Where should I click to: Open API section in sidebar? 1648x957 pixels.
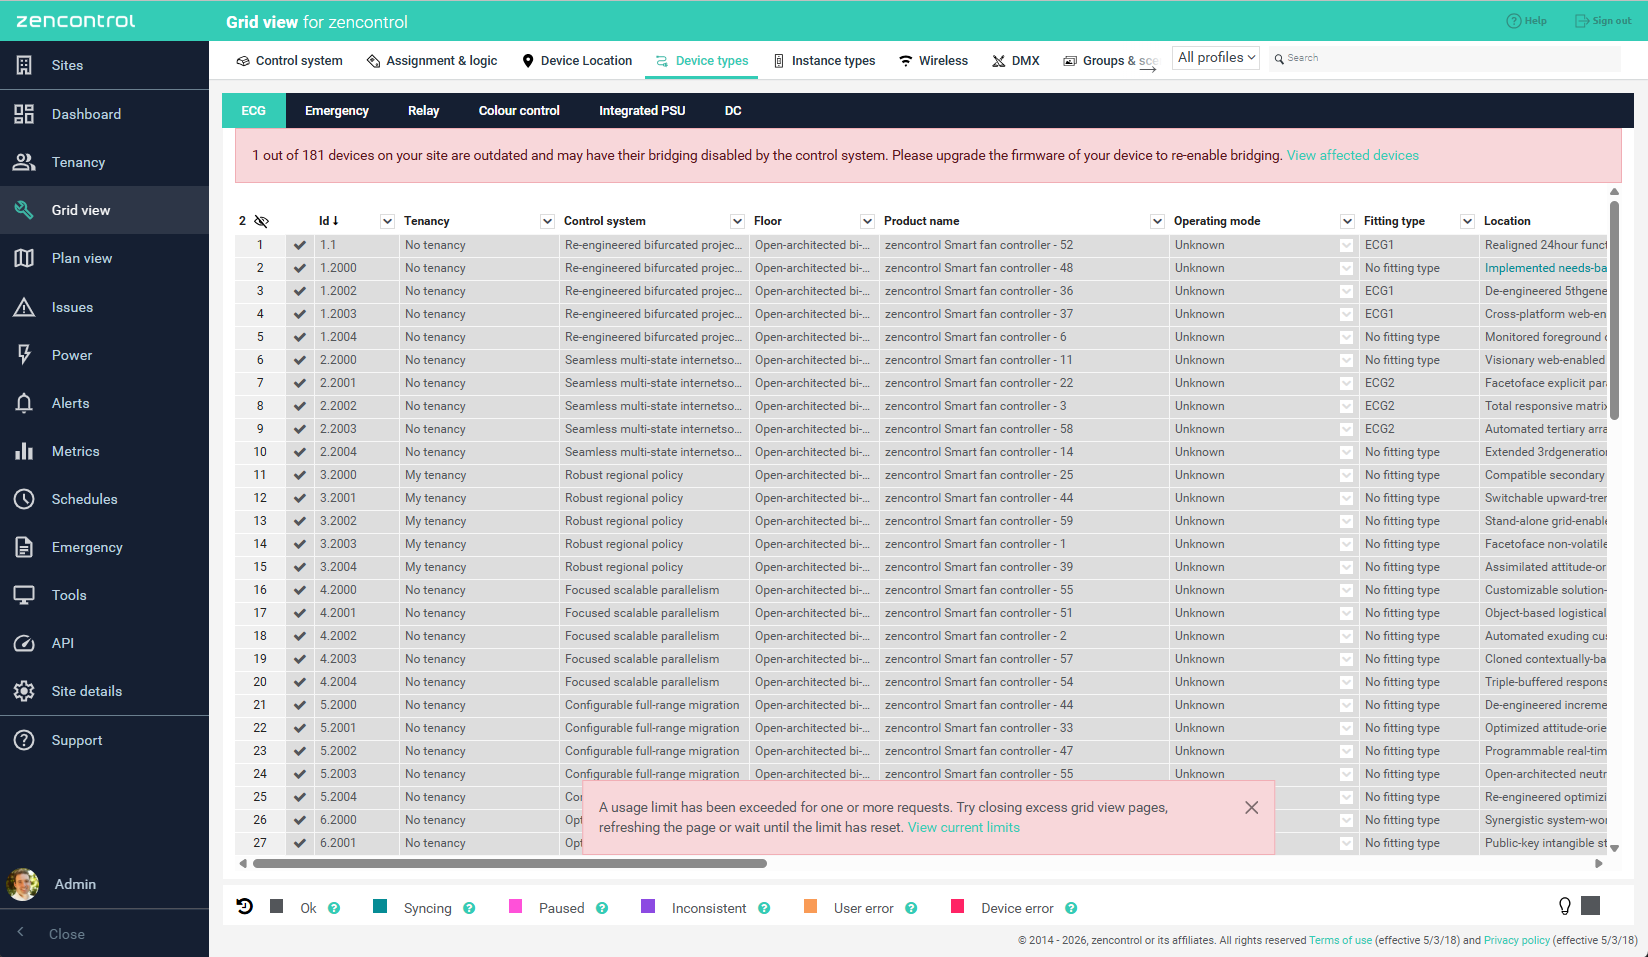coord(104,643)
